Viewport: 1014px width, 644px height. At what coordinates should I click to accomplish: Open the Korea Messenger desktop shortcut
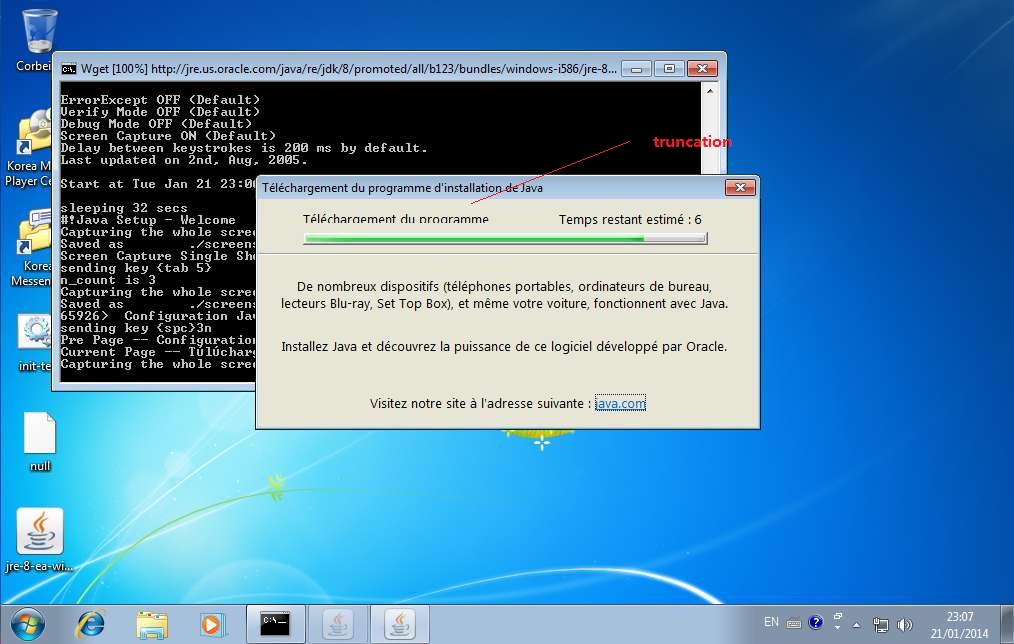[35, 235]
